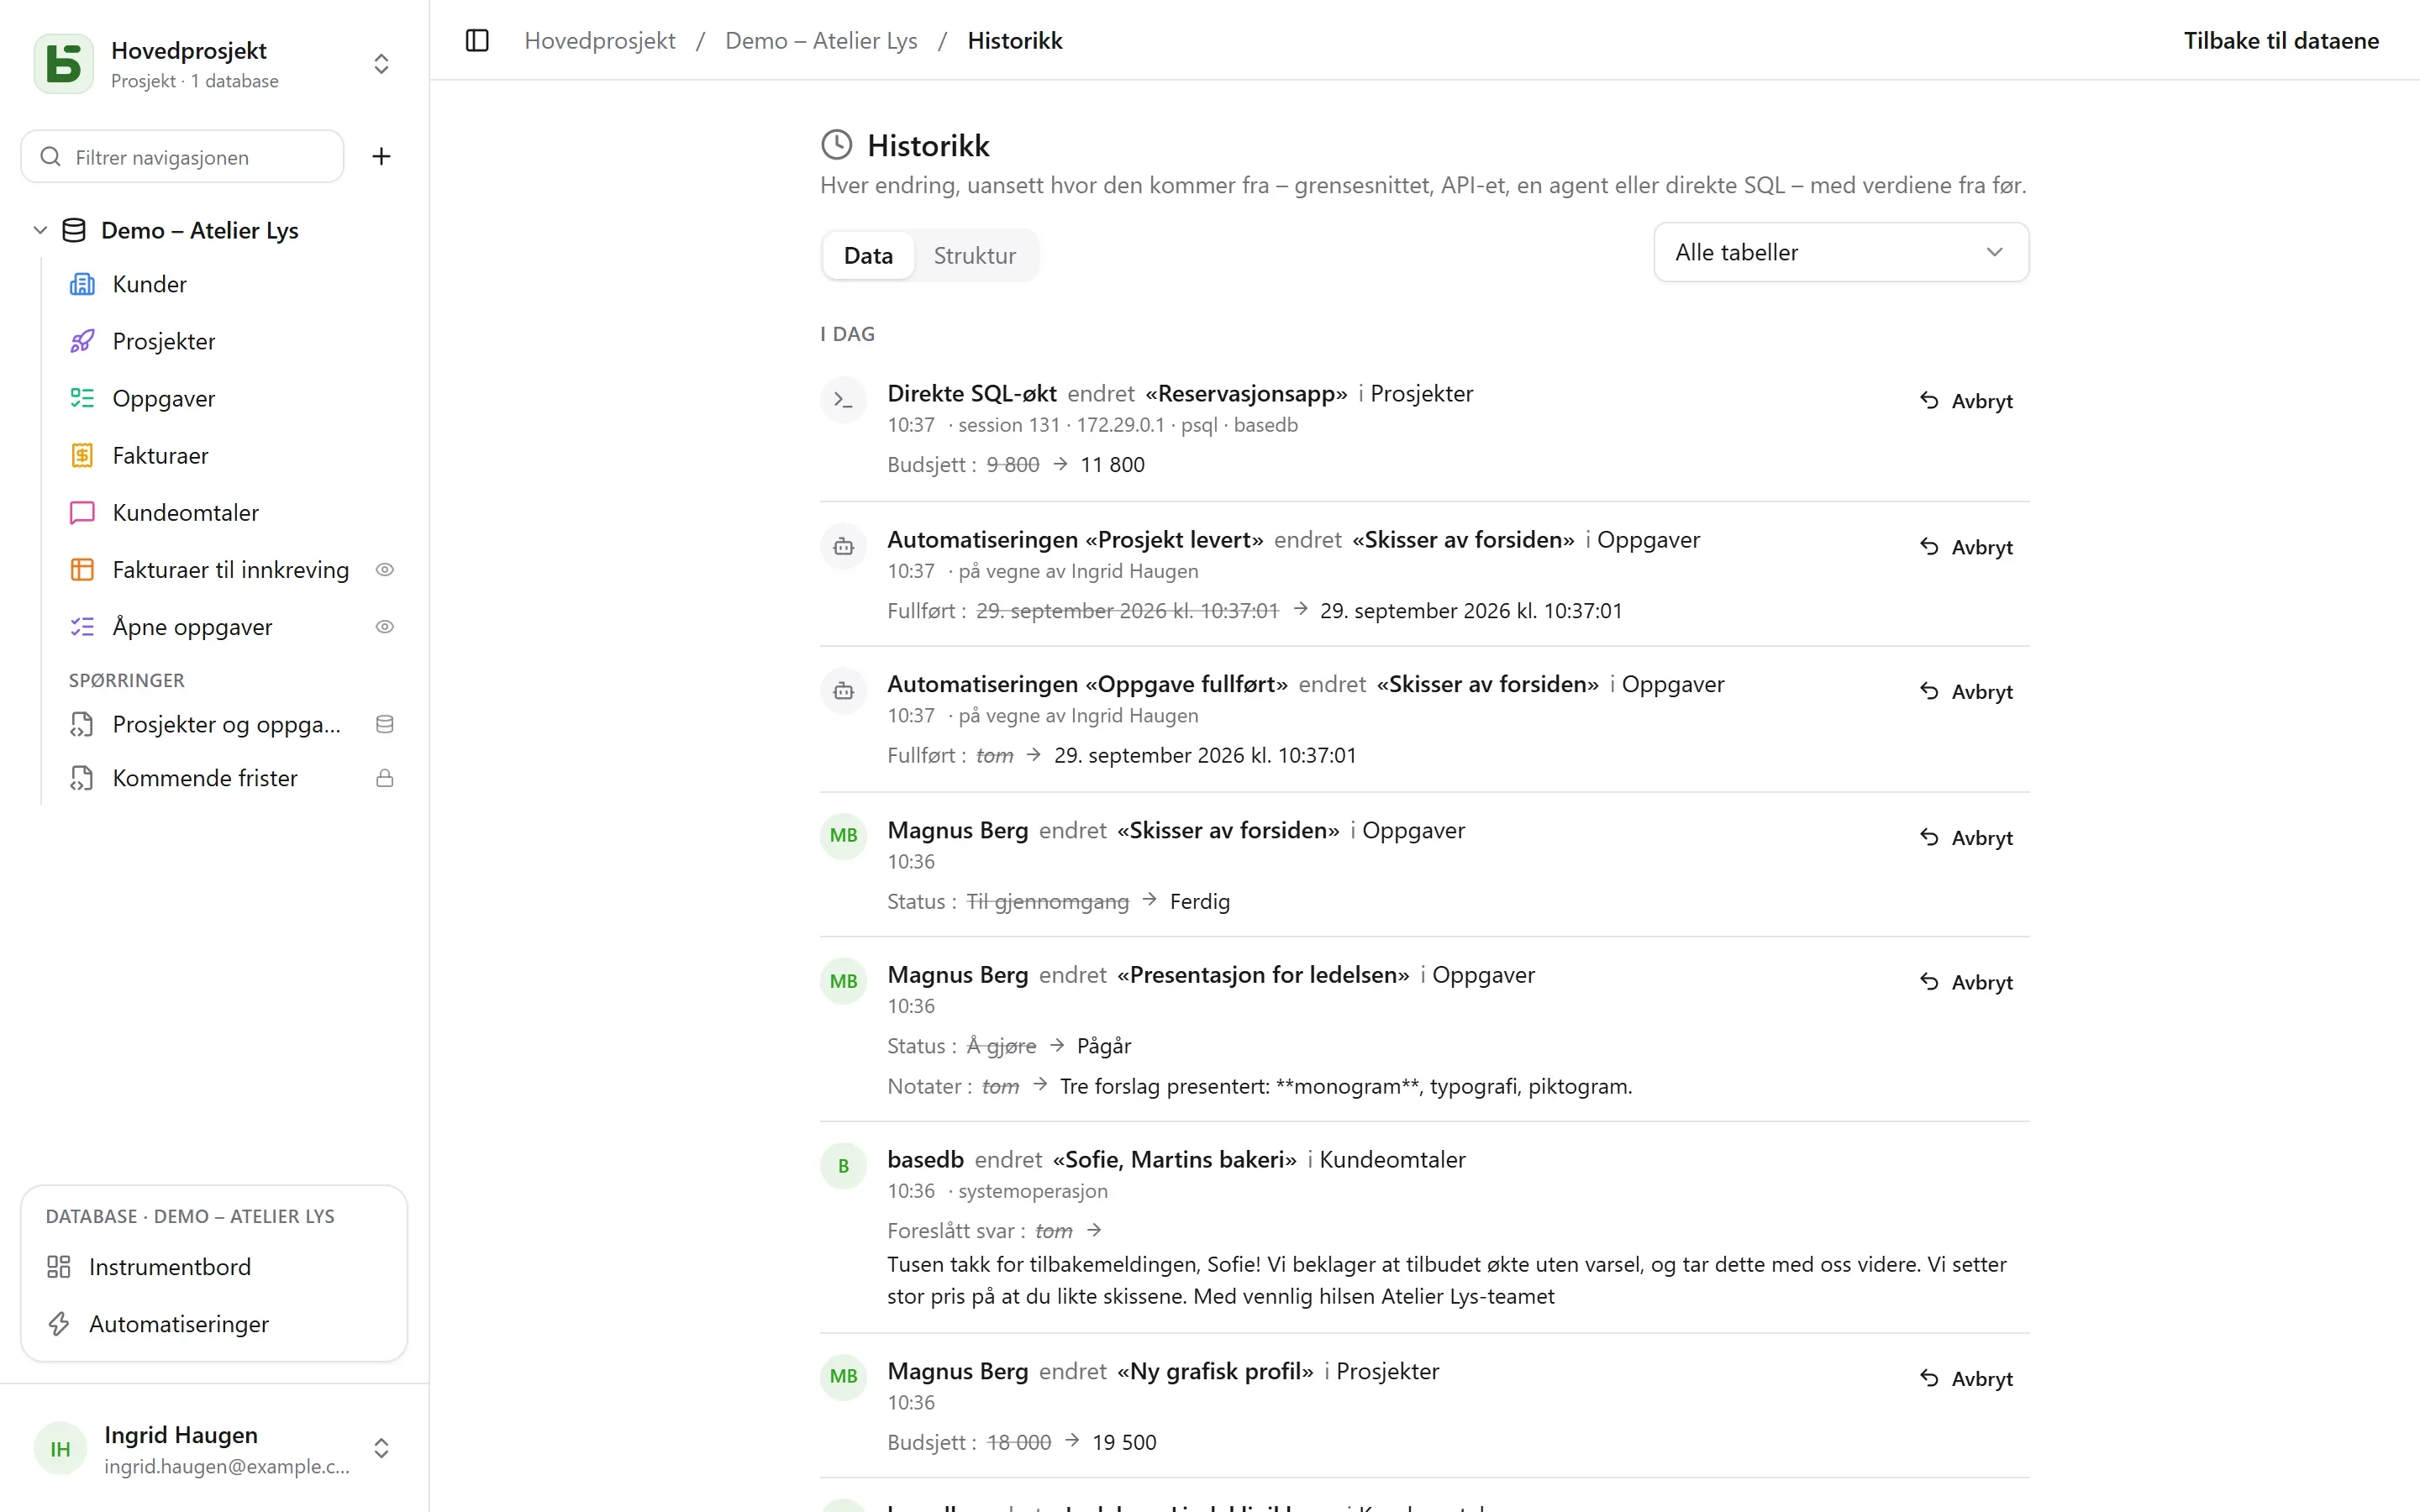
Task: Switch to the Struktur tab
Action: (974, 255)
